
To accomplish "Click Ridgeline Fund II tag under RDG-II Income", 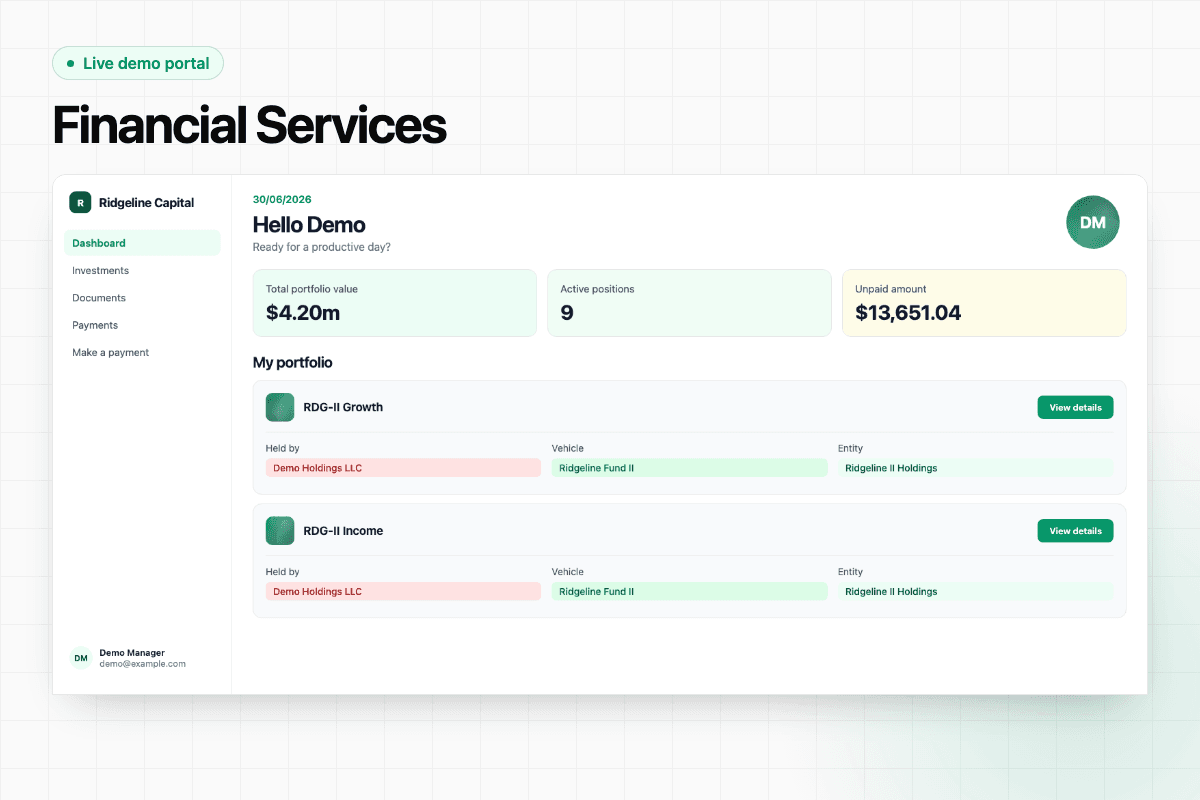I will pos(689,592).
